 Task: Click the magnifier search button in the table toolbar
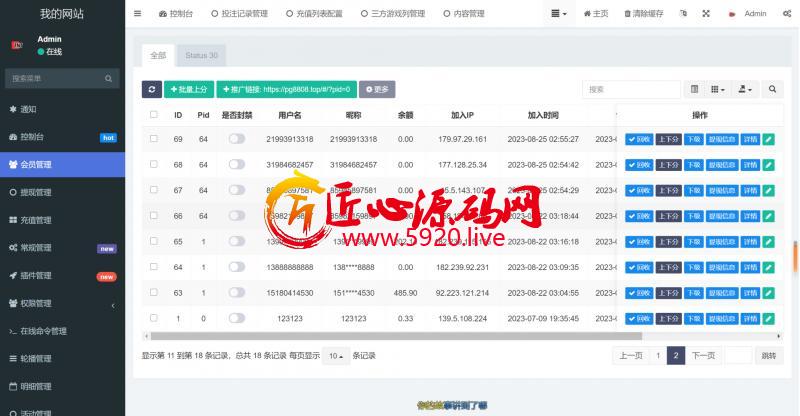point(772,89)
